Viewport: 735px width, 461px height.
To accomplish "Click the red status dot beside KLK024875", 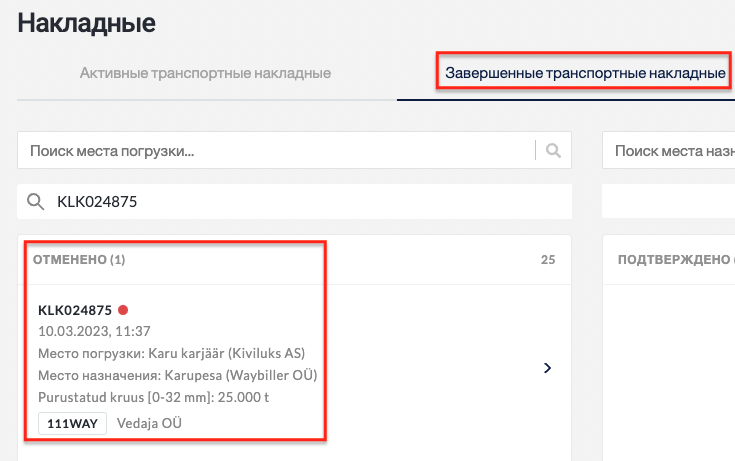I will [123, 310].
